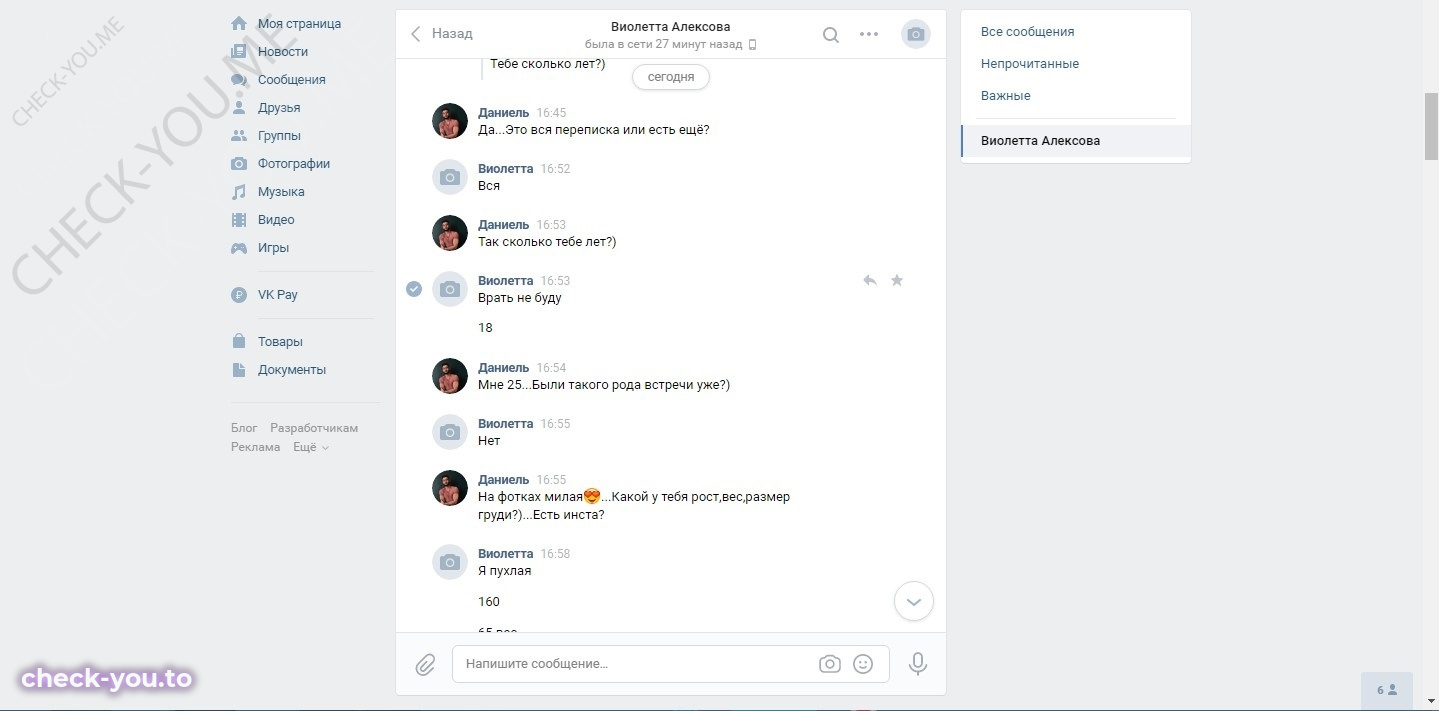Click Виолетта avatar at 16:58 message
Screen dimensions: 1439x711
(450, 562)
